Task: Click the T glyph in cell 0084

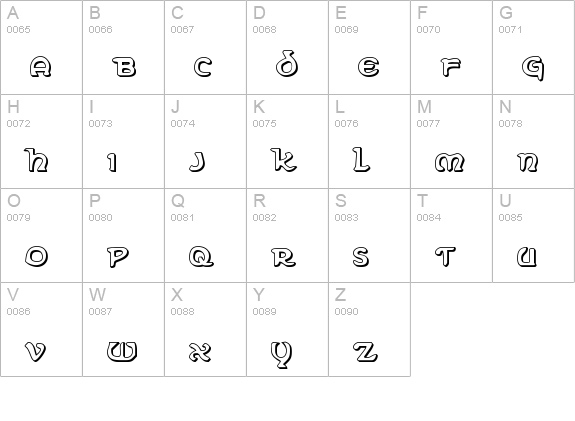Action: coord(446,257)
